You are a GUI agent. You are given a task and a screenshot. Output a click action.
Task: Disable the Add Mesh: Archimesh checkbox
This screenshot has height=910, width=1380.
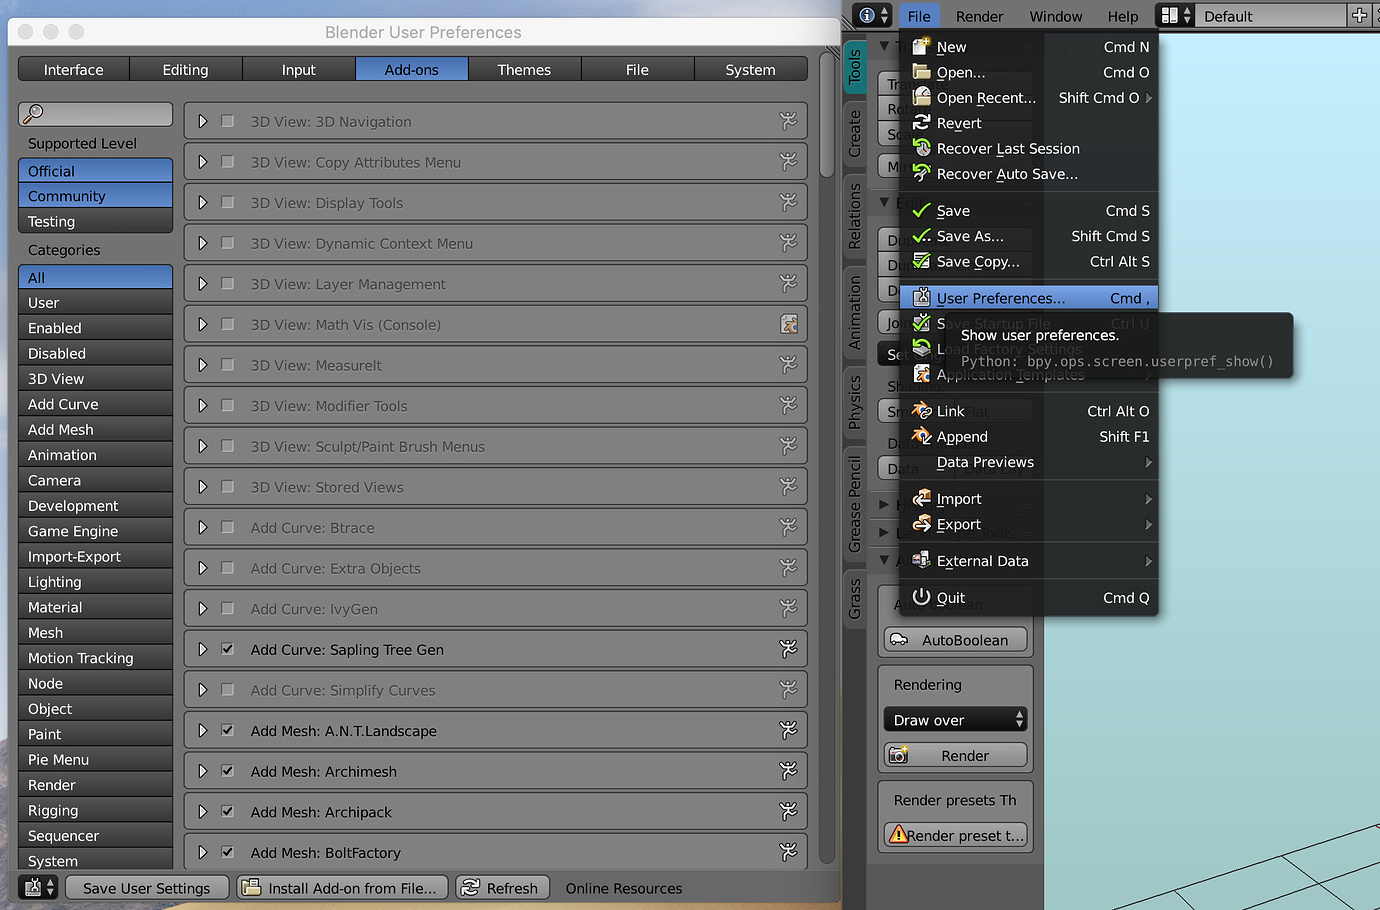tap(227, 770)
